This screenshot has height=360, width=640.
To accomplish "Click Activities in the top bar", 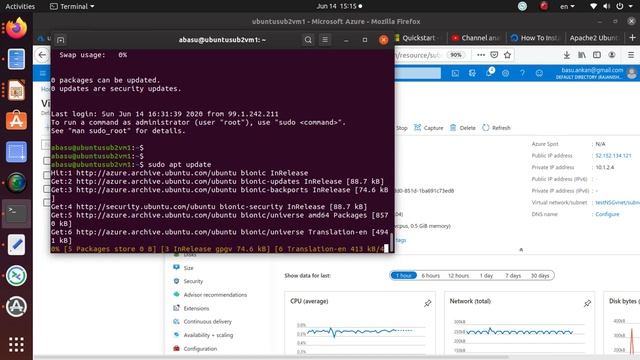I will pyautogui.click(x=20, y=6).
